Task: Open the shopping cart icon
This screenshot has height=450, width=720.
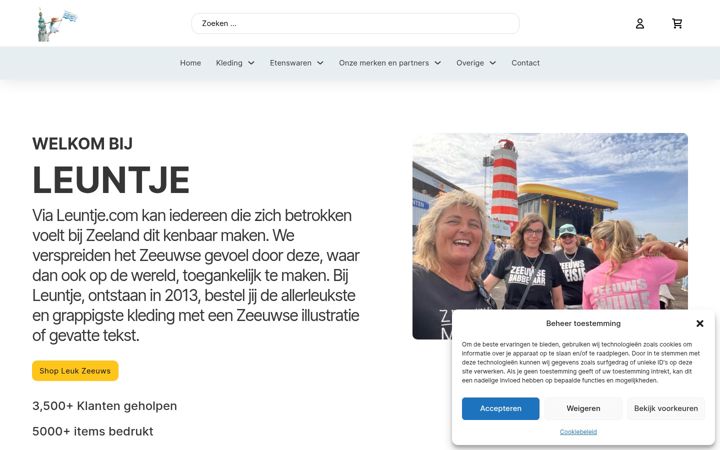Action: click(x=677, y=23)
